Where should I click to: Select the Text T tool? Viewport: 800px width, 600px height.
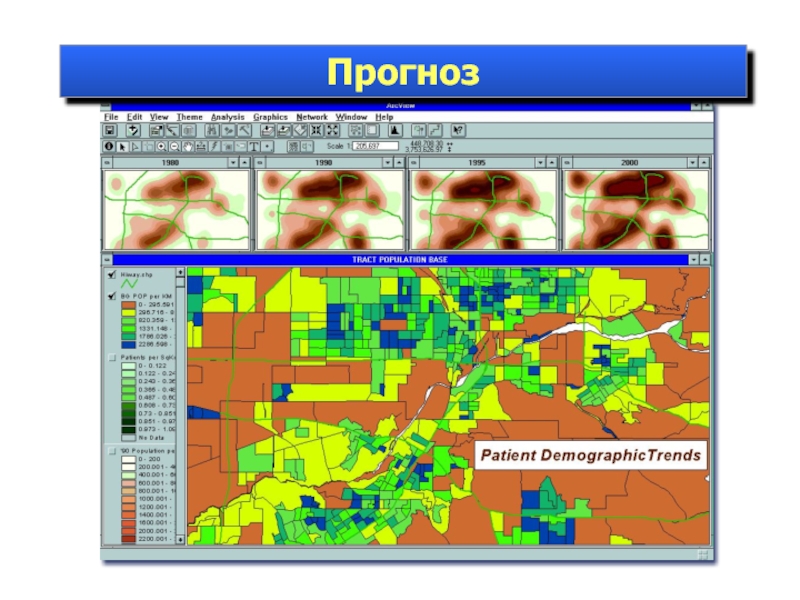254,147
